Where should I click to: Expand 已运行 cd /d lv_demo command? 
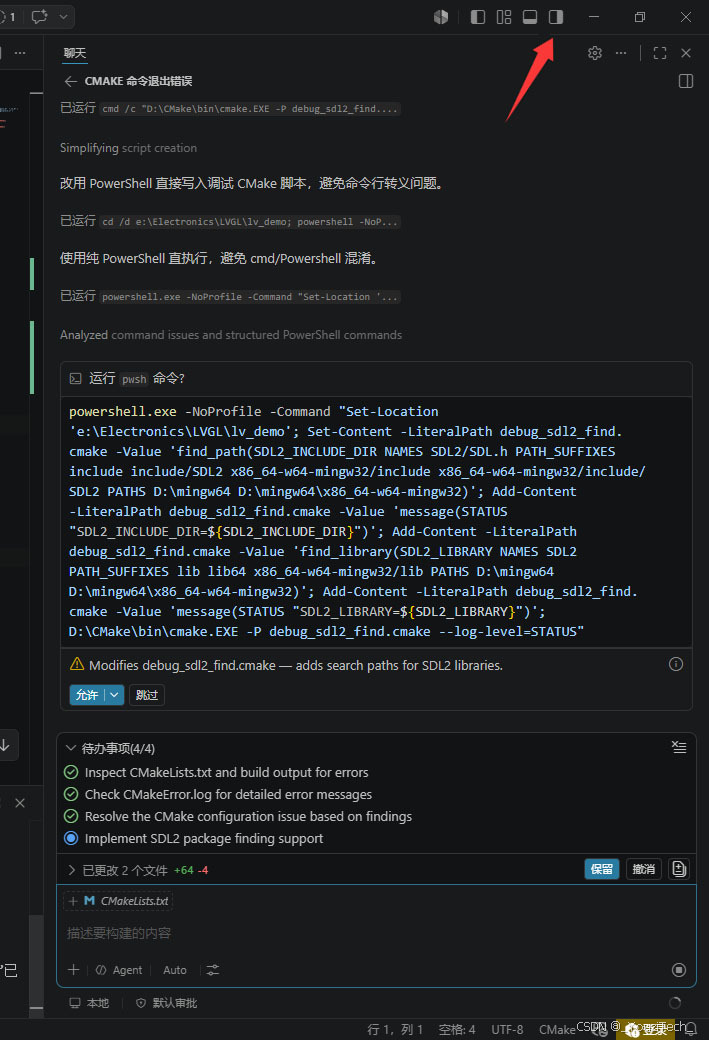[229, 221]
